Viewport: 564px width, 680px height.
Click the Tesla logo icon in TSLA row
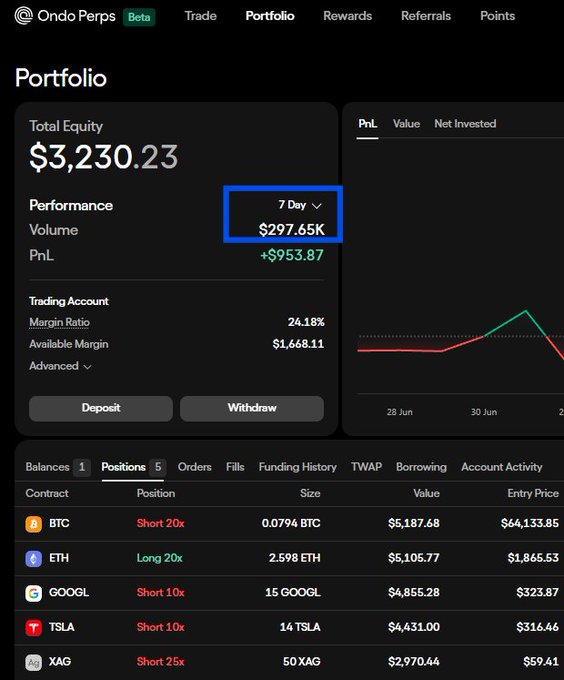tap(33, 628)
